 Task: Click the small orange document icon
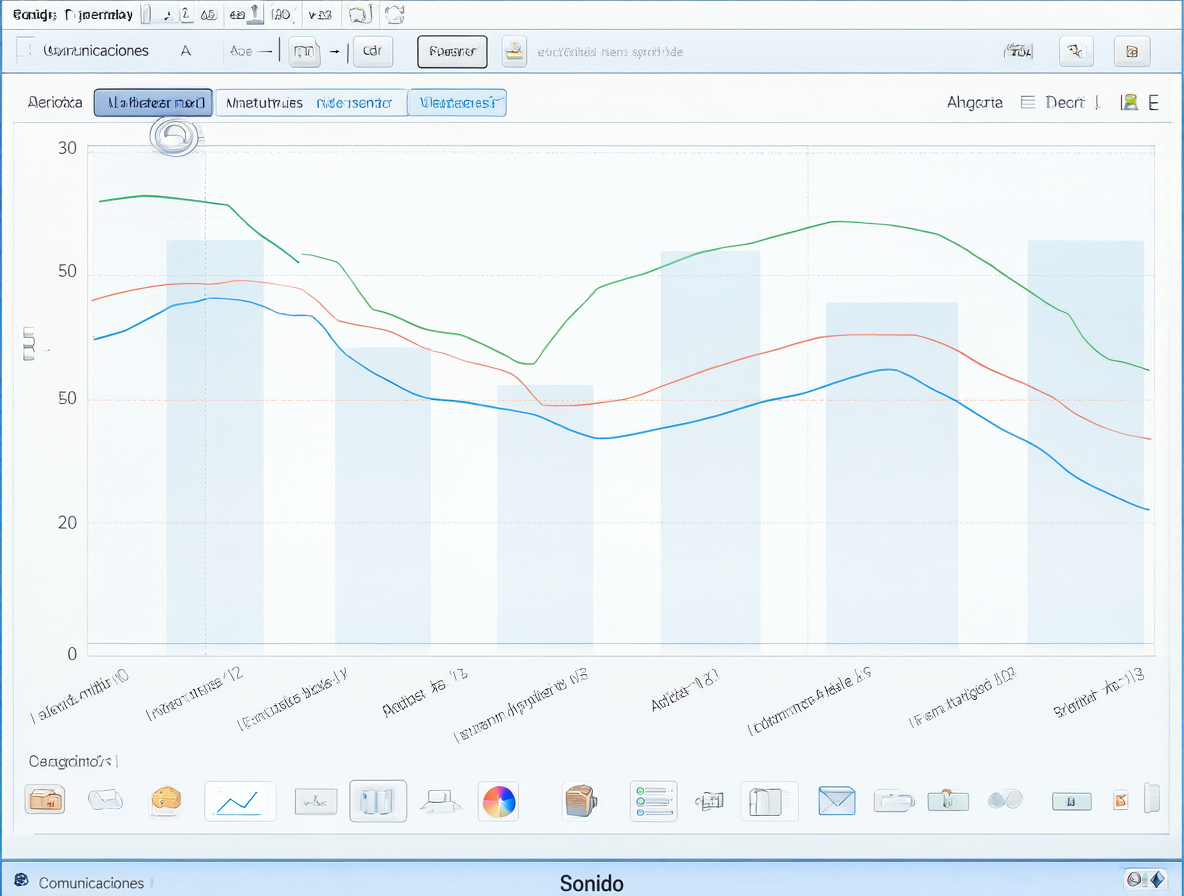[x=1121, y=800]
